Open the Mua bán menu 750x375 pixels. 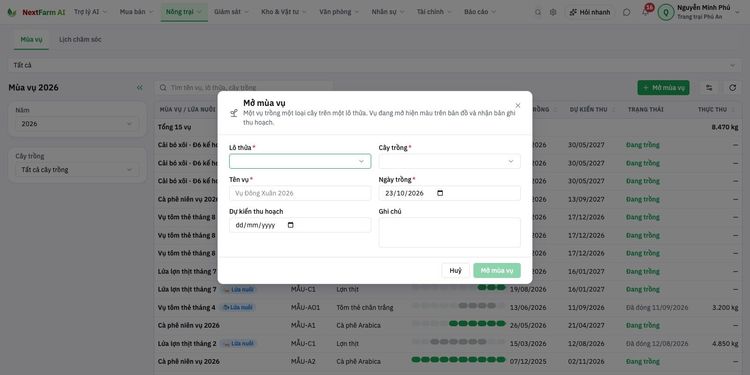click(137, 12)
